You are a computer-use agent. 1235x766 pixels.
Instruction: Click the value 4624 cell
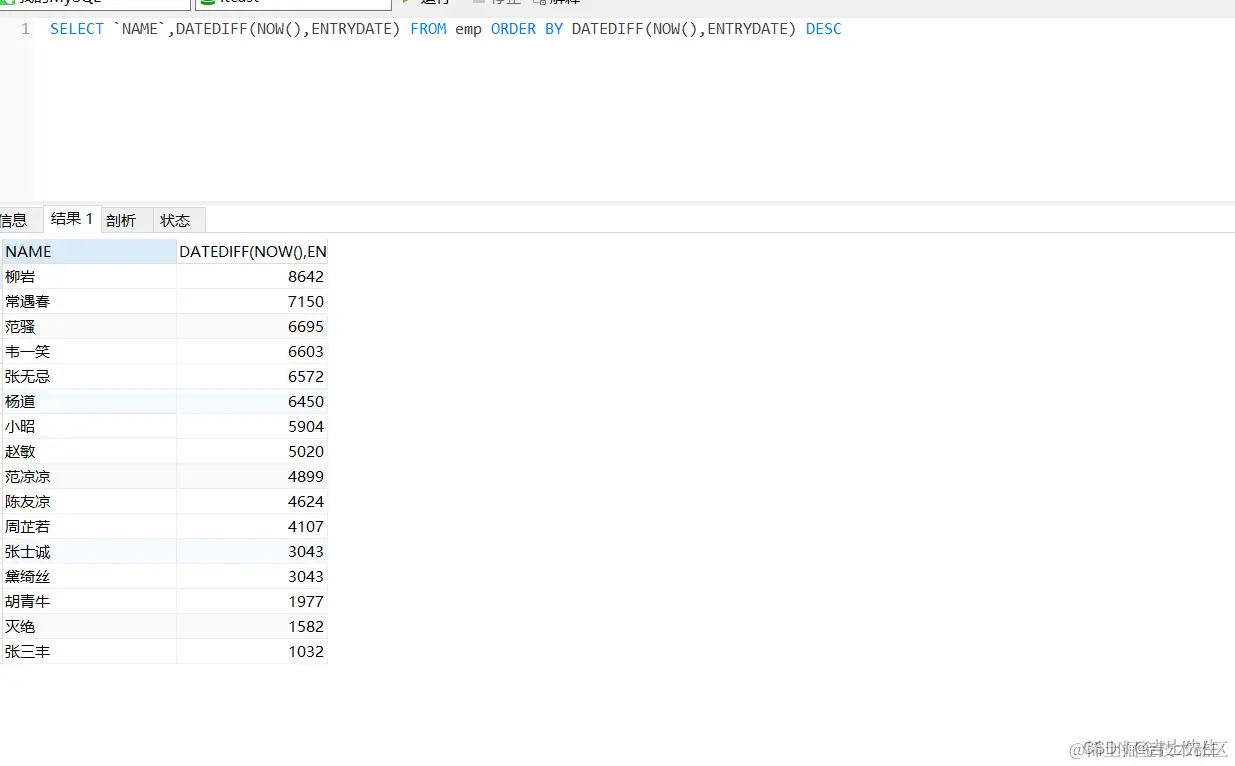point(252,502)
